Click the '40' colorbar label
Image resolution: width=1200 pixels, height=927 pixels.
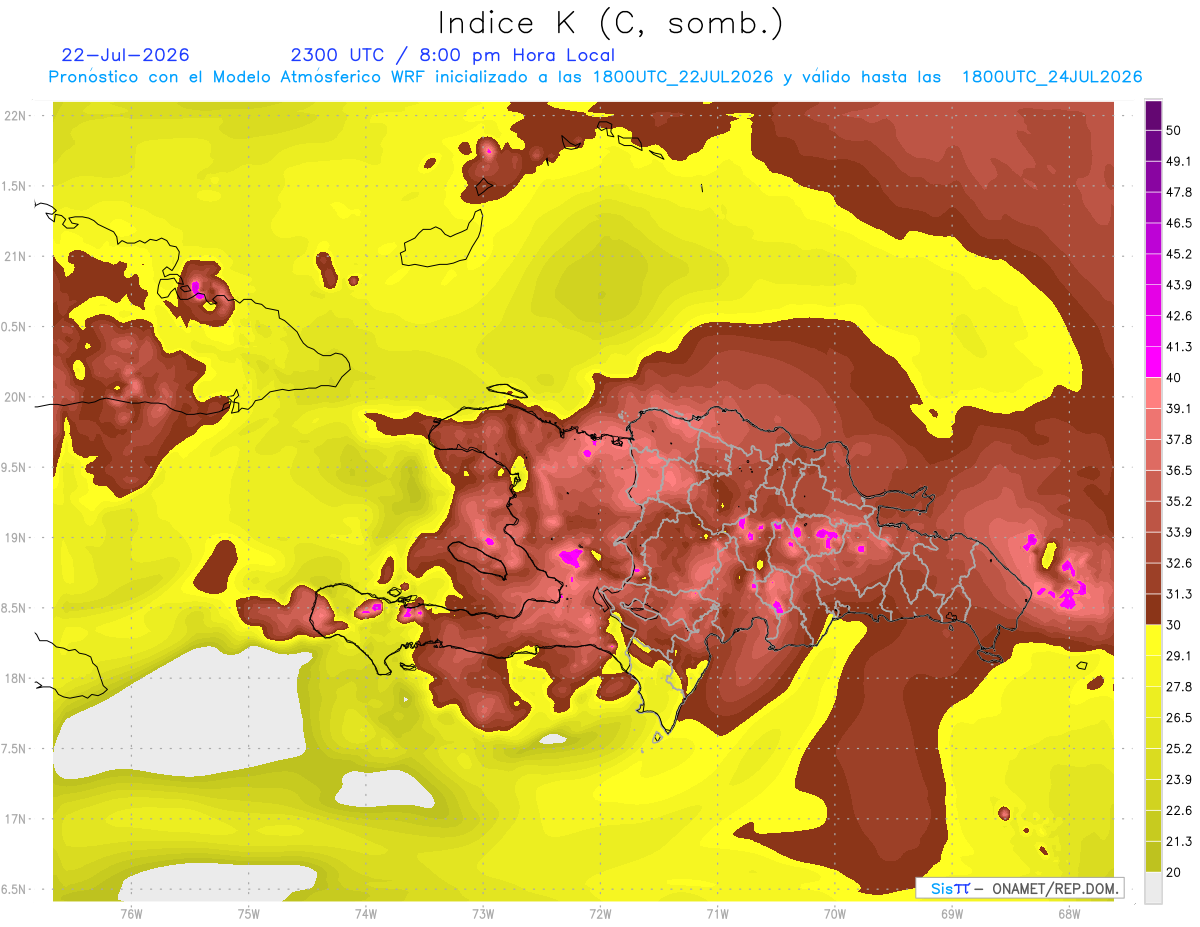pos(1174,377)
